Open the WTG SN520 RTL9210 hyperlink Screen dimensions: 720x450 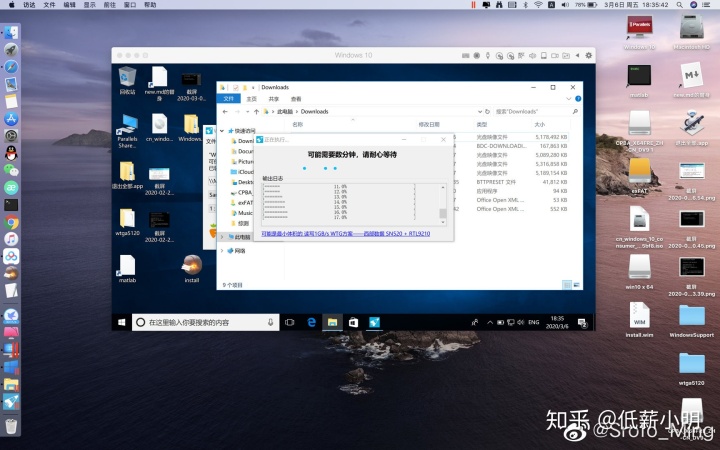pos(346,234)
